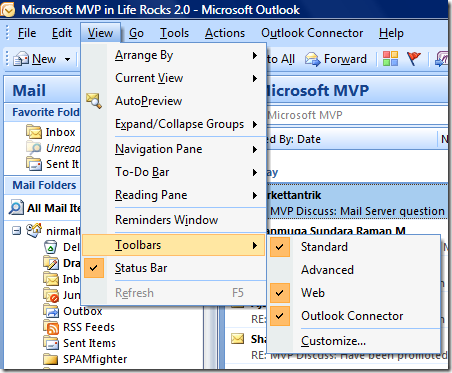
Task: Click the Favorite Folders header
Action: (x=43, y=112)
